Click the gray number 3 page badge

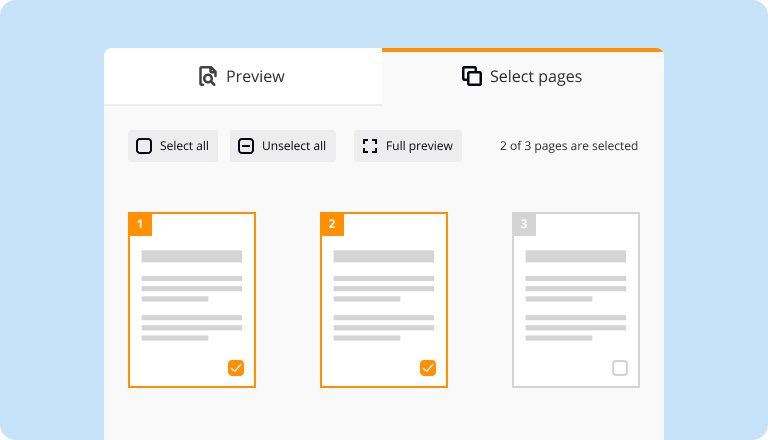pyautogui.click(x=524, y=224)
